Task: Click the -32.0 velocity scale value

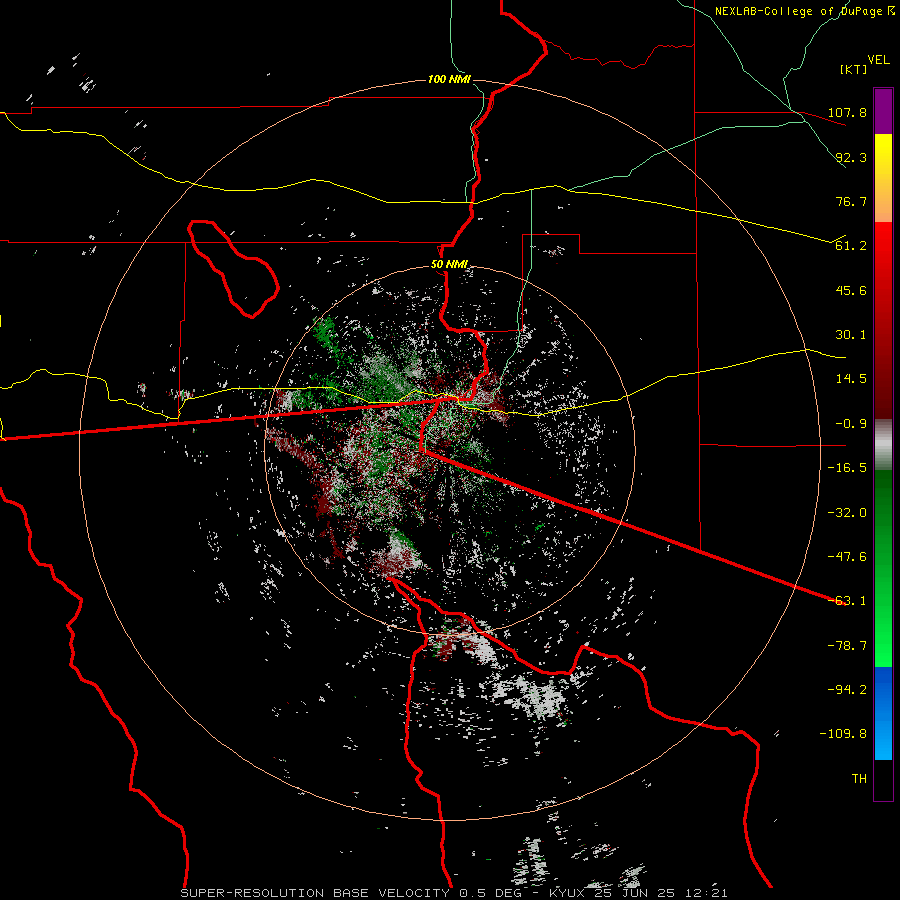Action: coord(847,513)
